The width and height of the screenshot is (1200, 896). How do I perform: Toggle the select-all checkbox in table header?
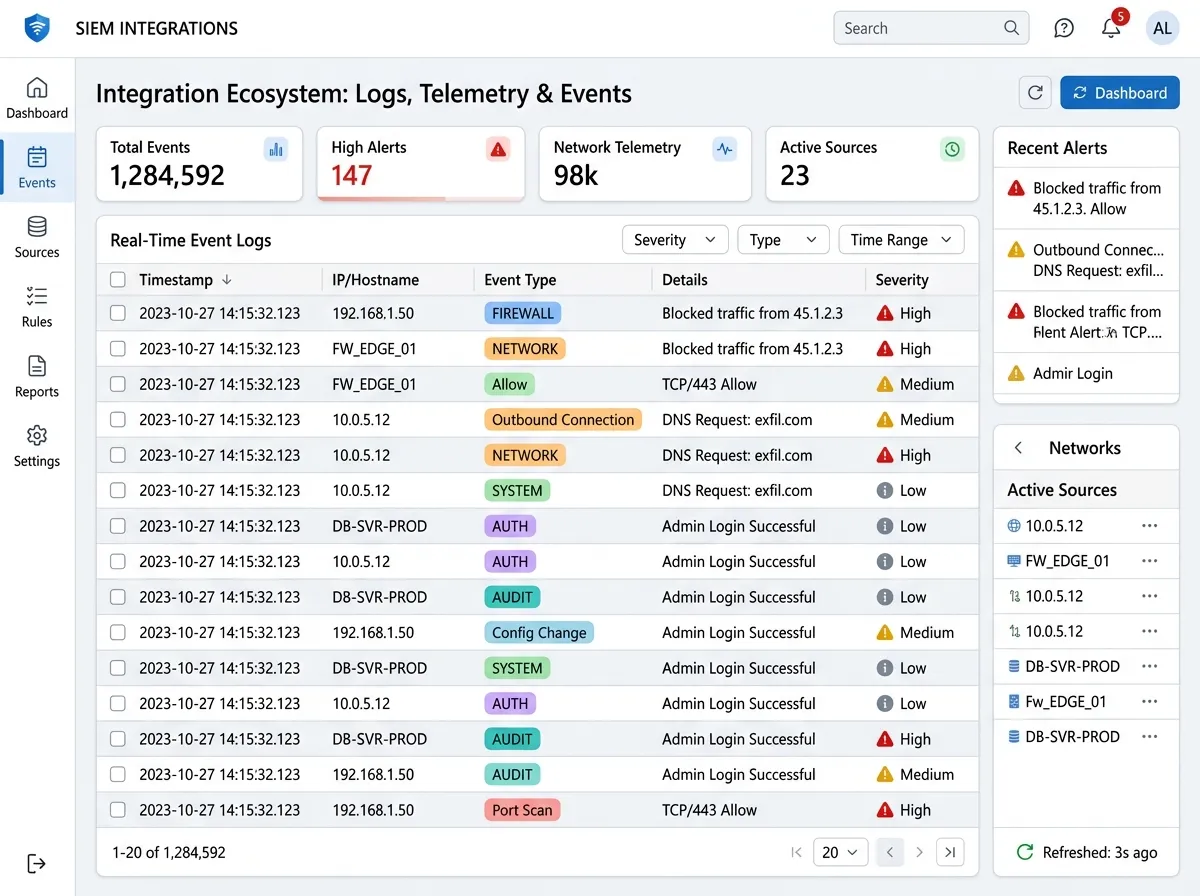(118, 280)
